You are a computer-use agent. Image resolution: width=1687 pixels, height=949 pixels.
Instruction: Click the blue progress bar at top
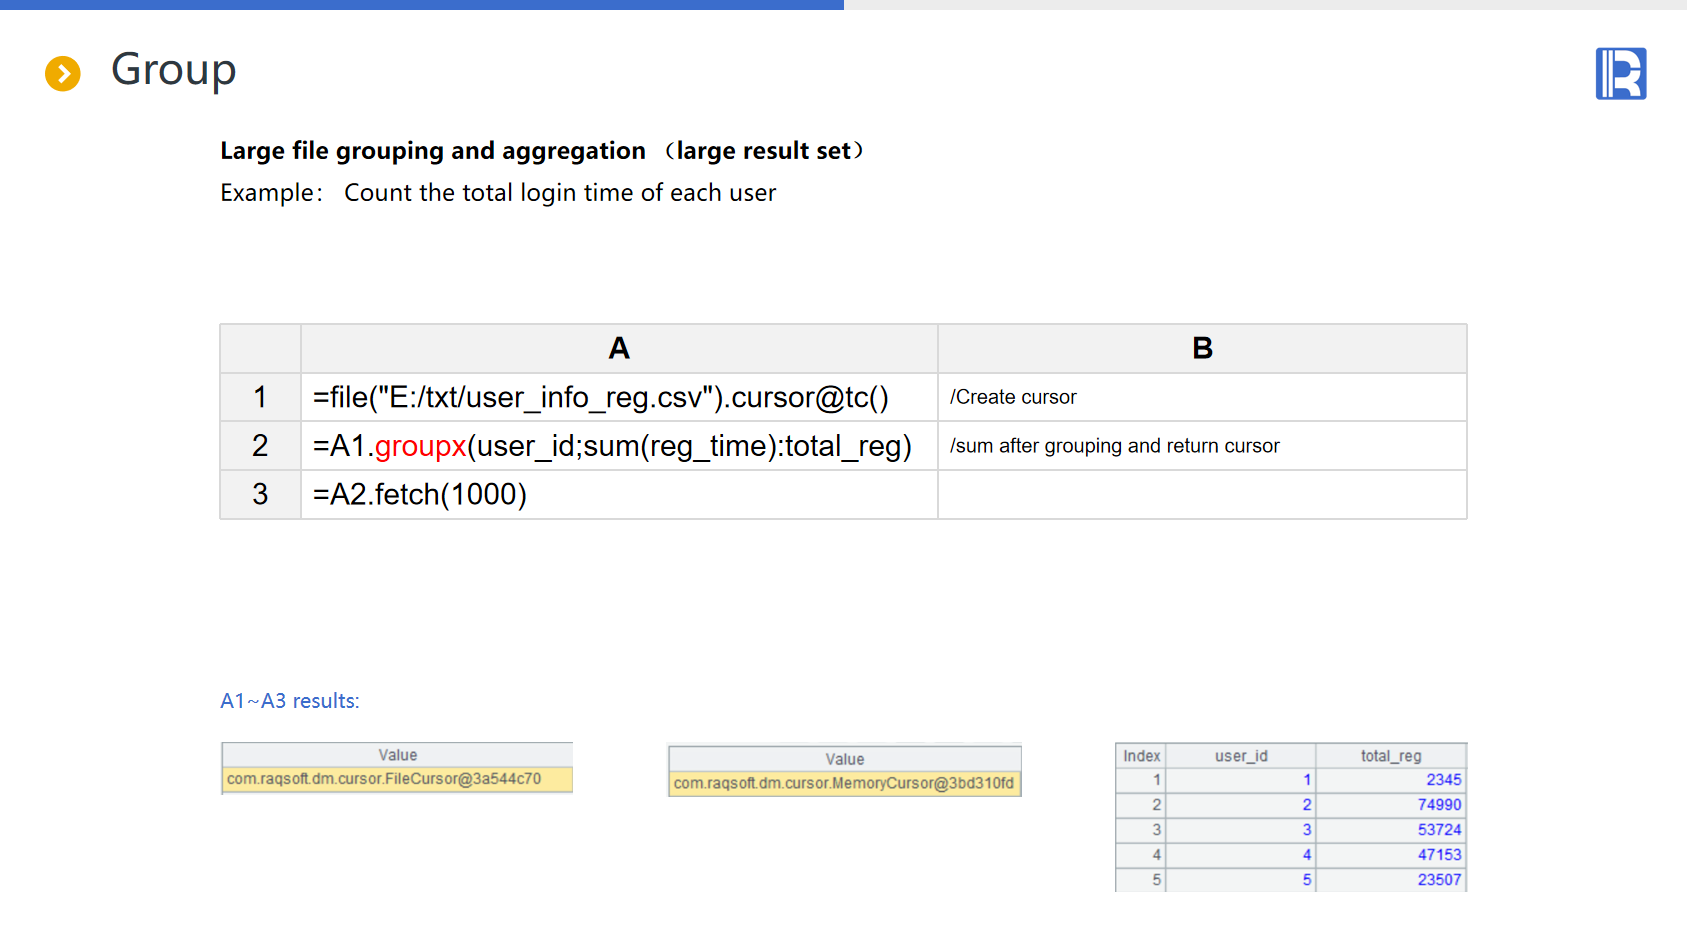(421, 5)
